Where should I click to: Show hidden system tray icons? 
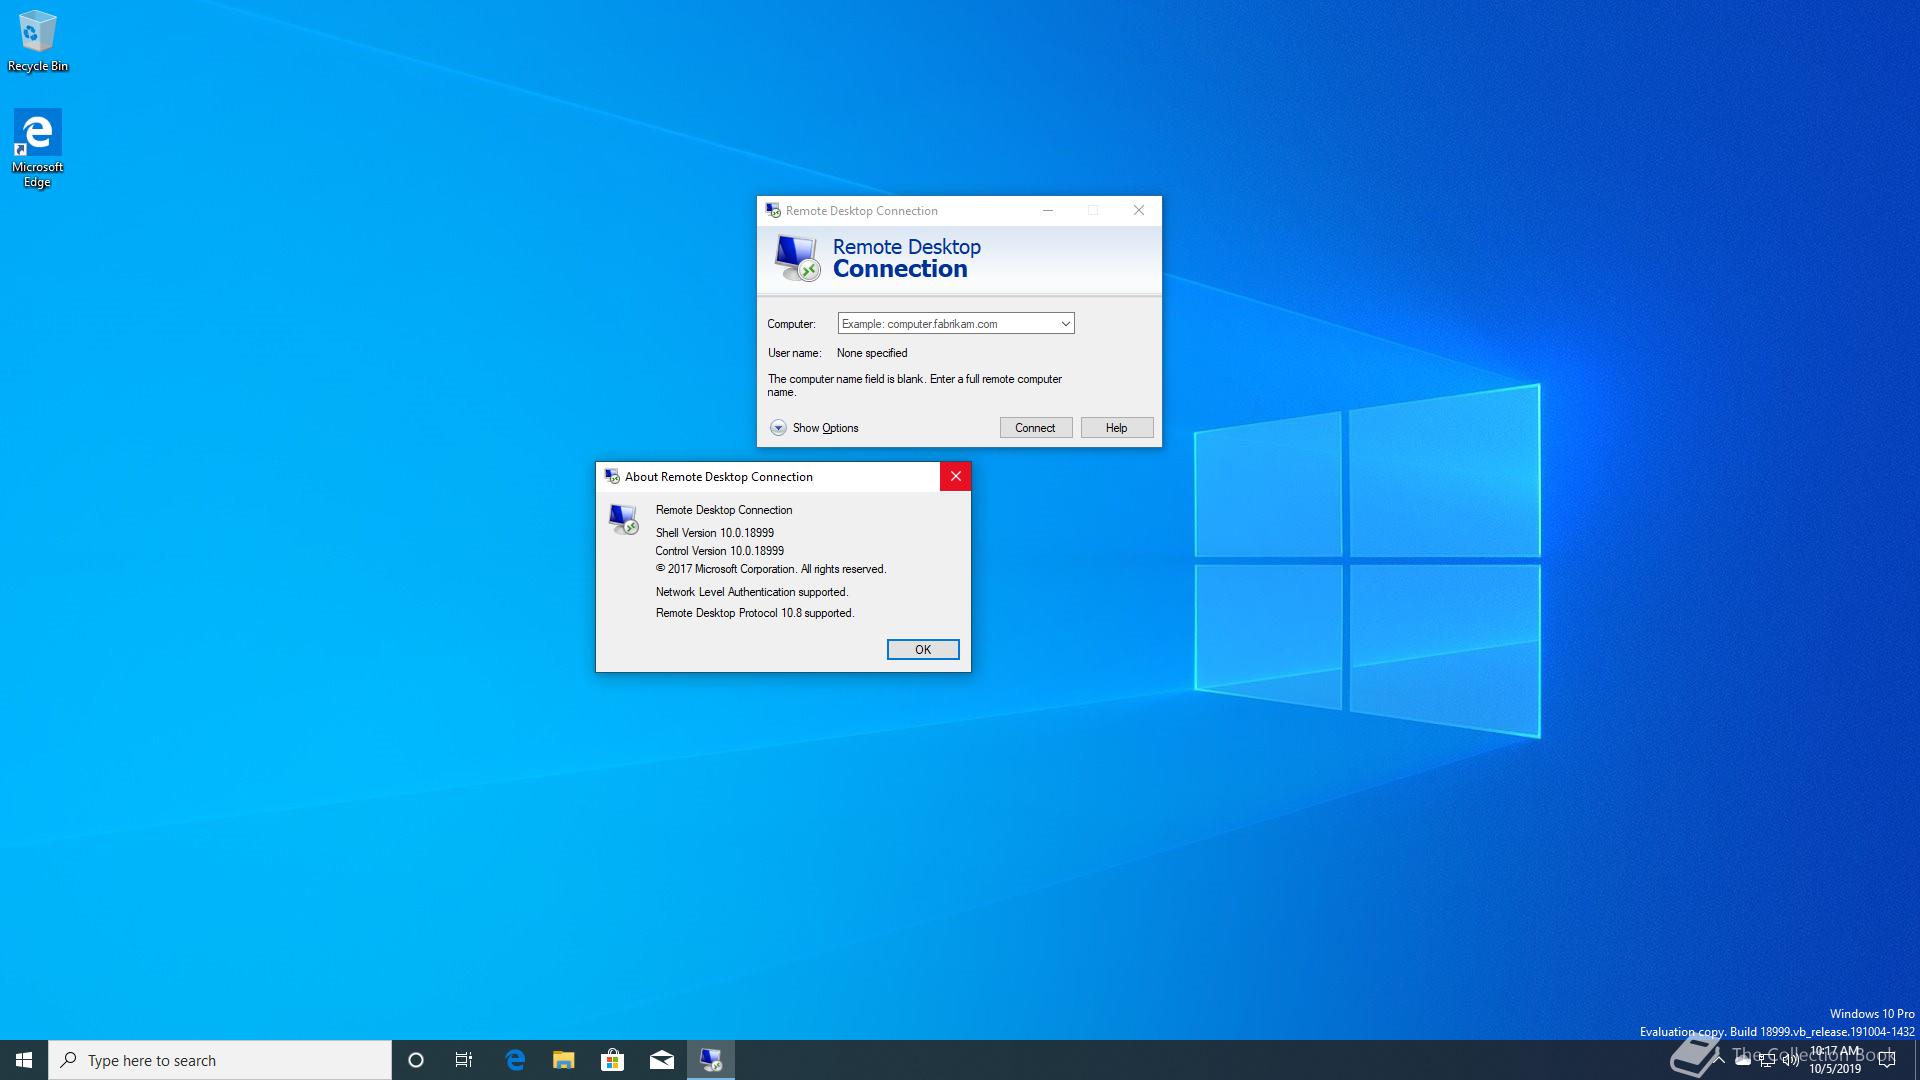point(1719,1060)
